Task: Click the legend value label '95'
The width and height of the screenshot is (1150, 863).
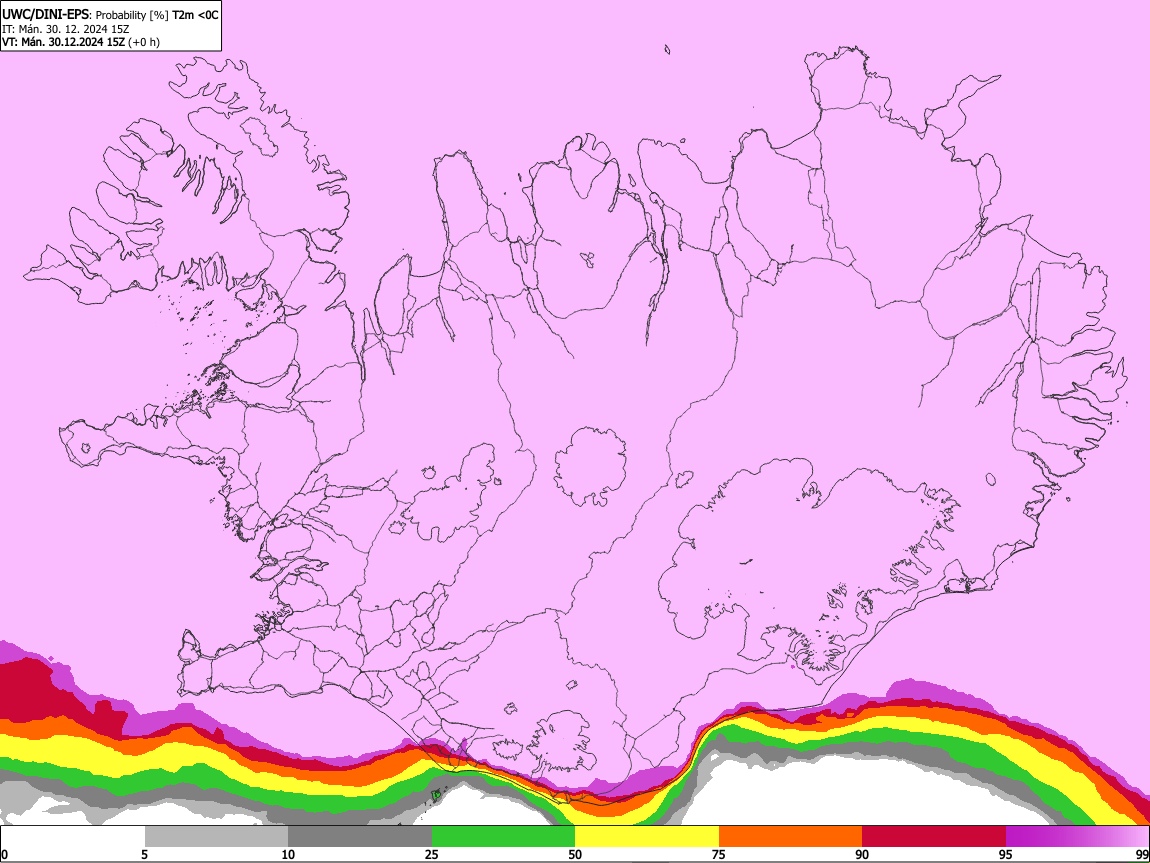Action: [1006, 854]
